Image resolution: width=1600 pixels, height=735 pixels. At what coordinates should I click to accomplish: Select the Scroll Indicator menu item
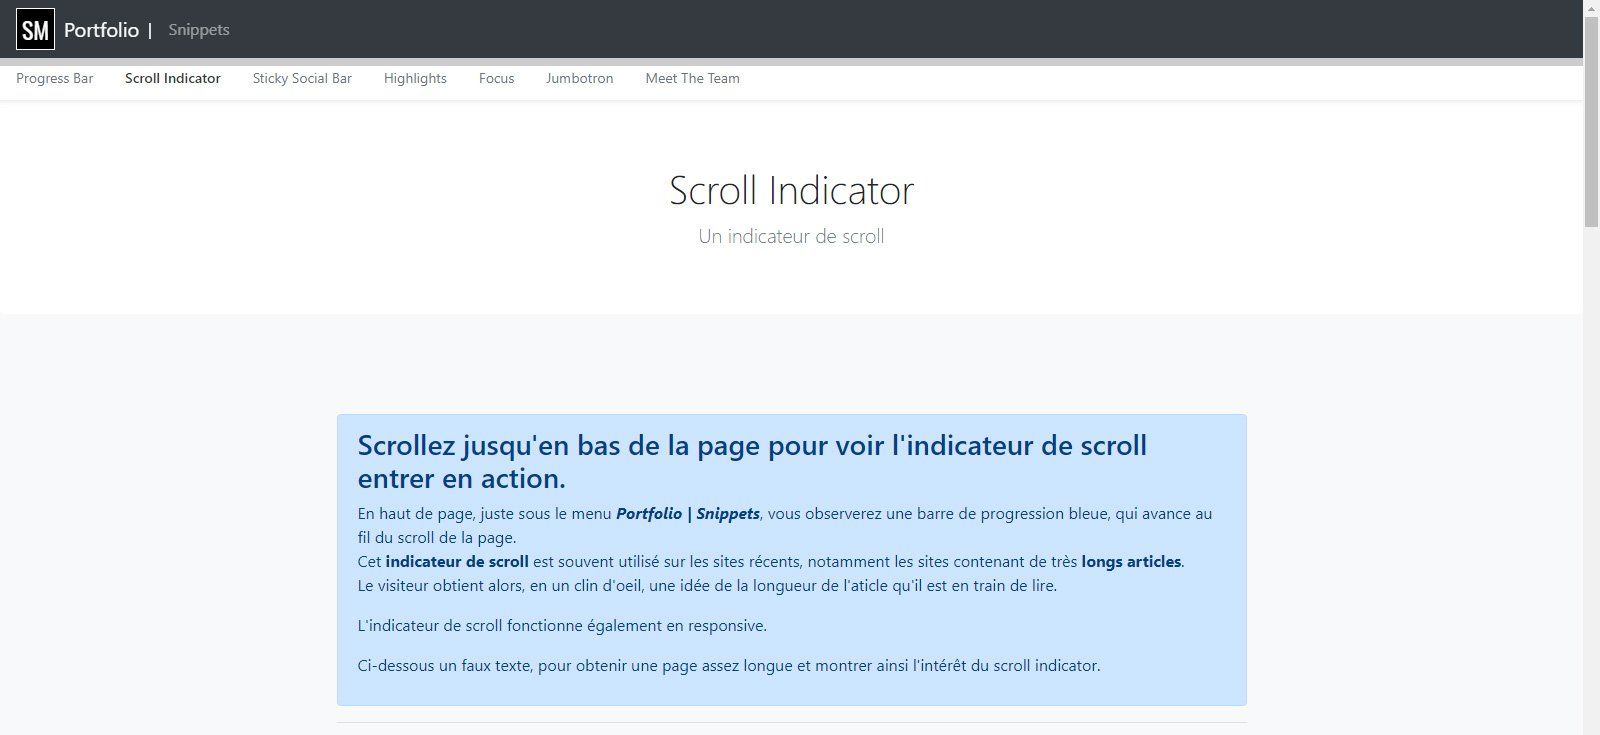coord(173,78)
